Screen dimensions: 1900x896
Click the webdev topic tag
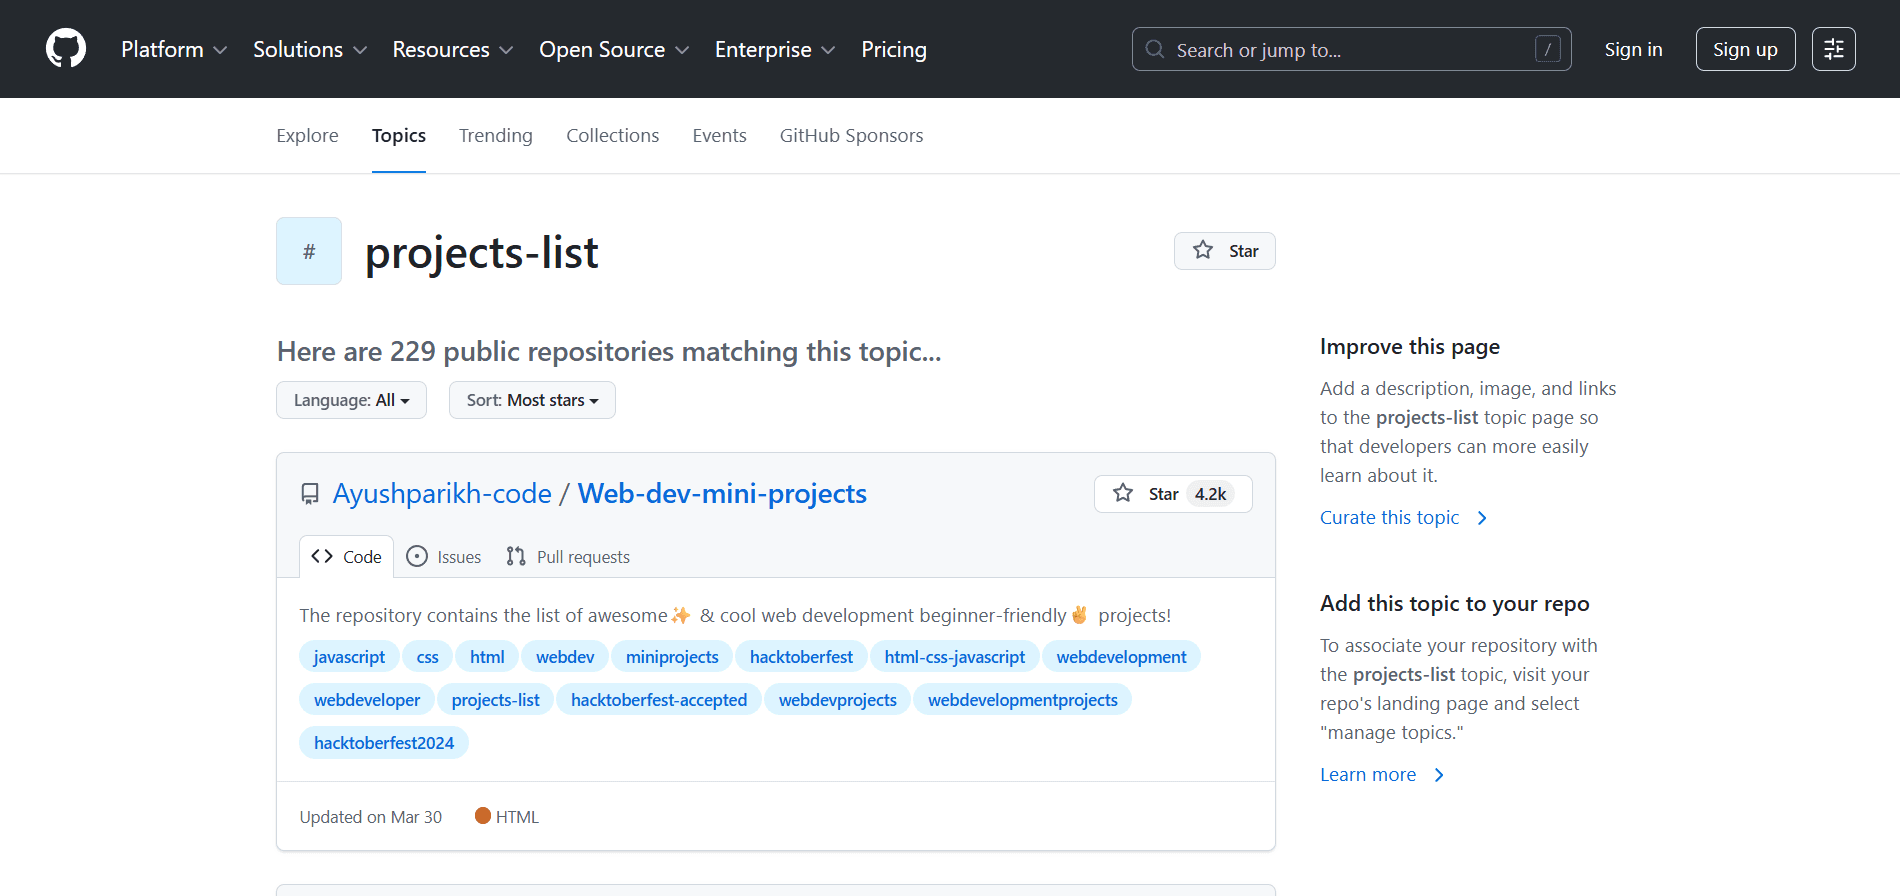[x=565, y=657]
